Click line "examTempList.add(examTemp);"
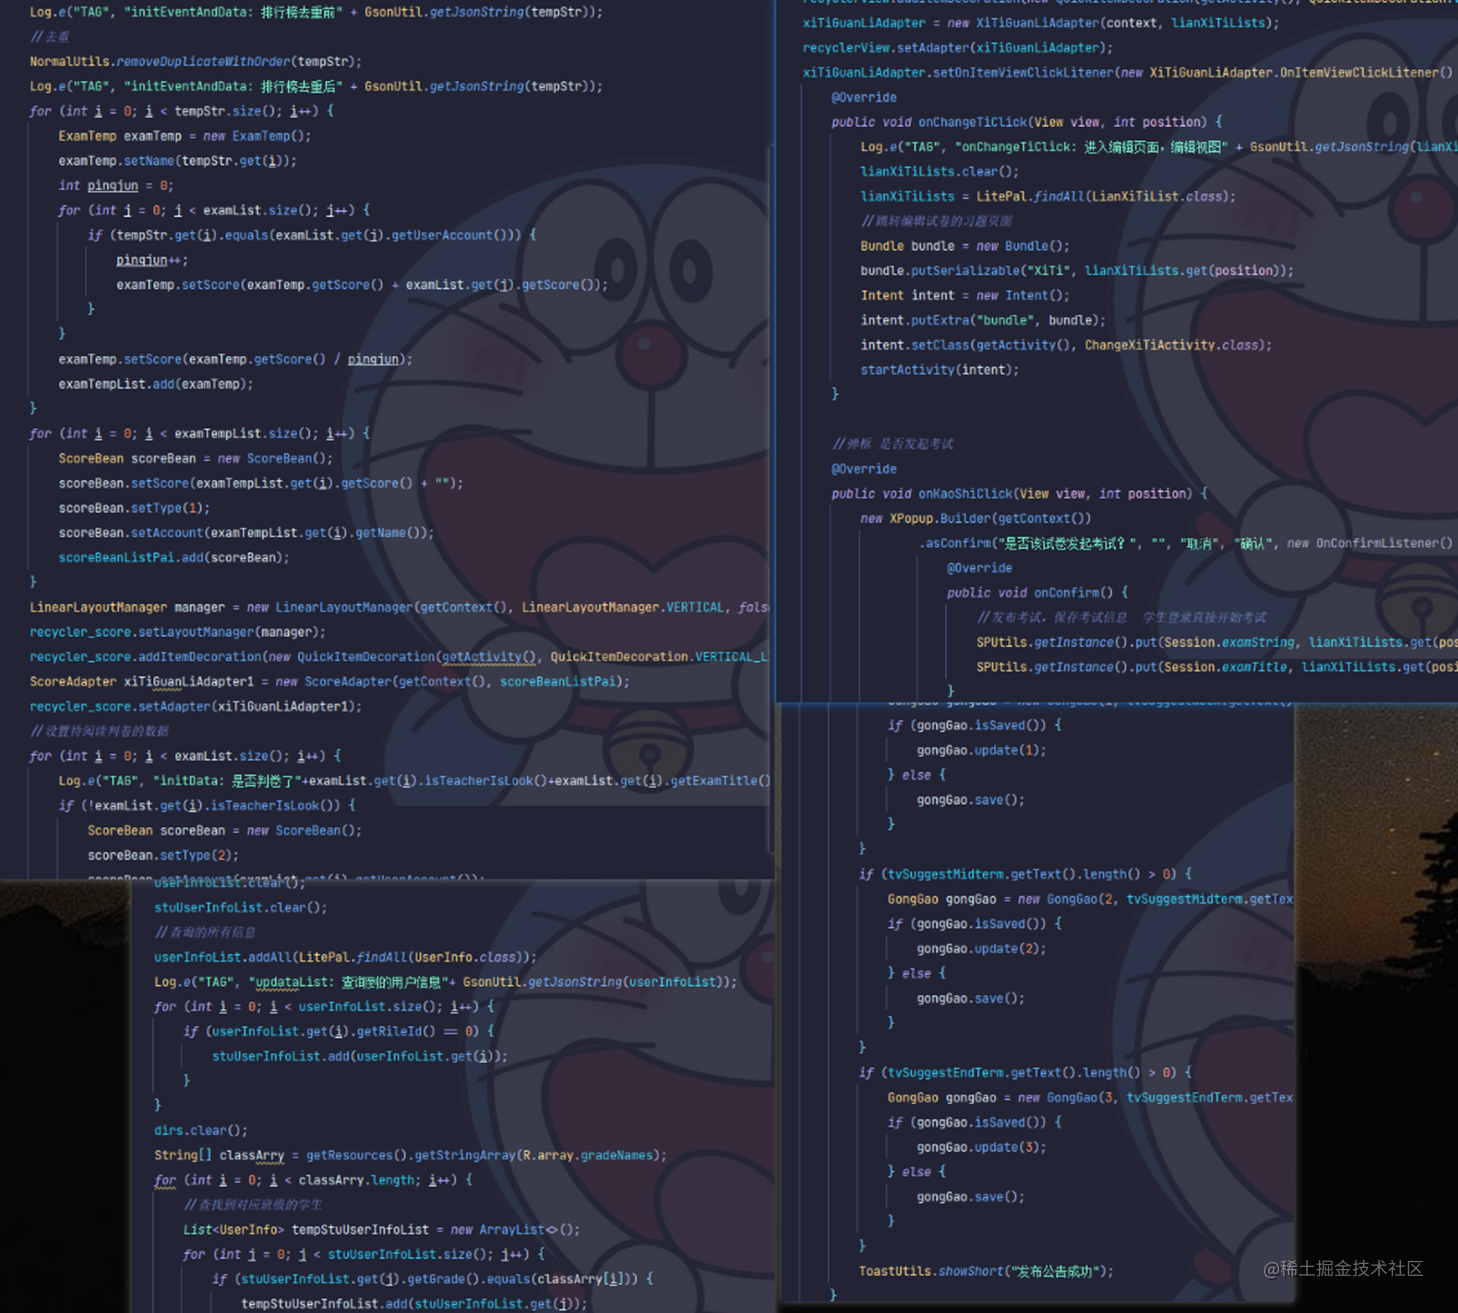 coord(156,384)
